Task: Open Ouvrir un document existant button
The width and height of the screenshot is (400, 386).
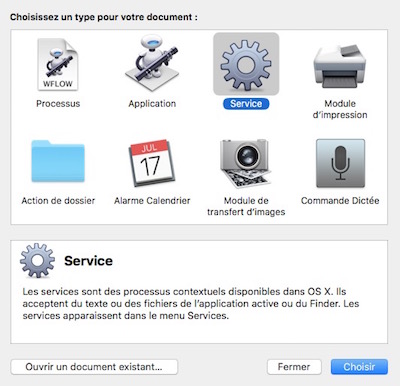Action: [94, 367]
